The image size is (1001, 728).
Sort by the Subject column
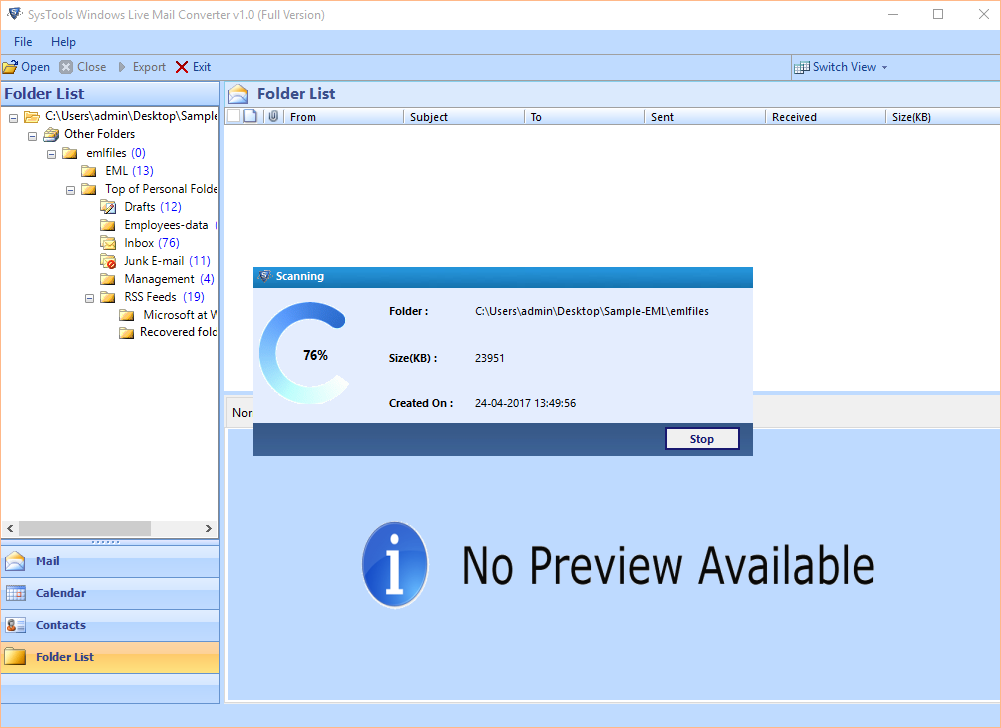[463, 117]
